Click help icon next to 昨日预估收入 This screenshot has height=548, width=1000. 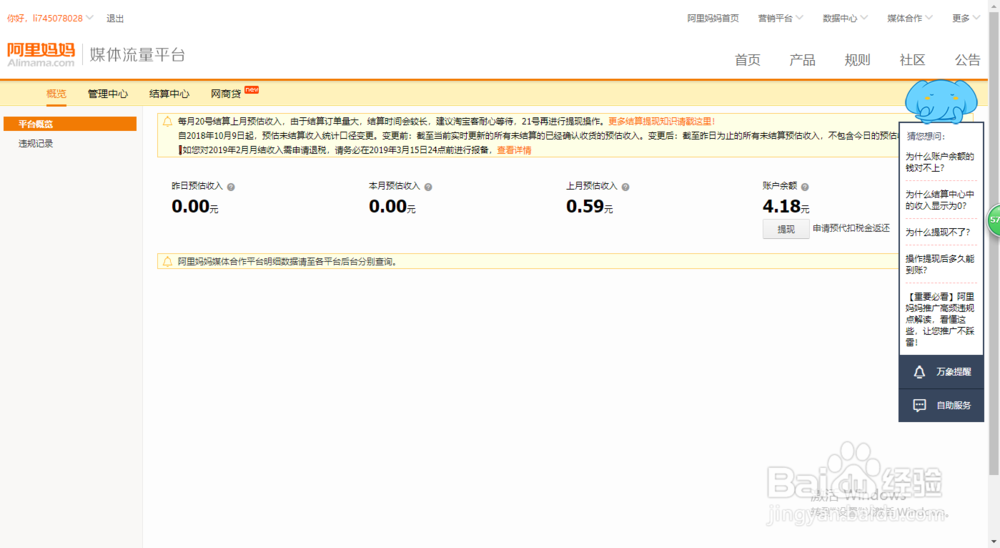tap(231, 187)
